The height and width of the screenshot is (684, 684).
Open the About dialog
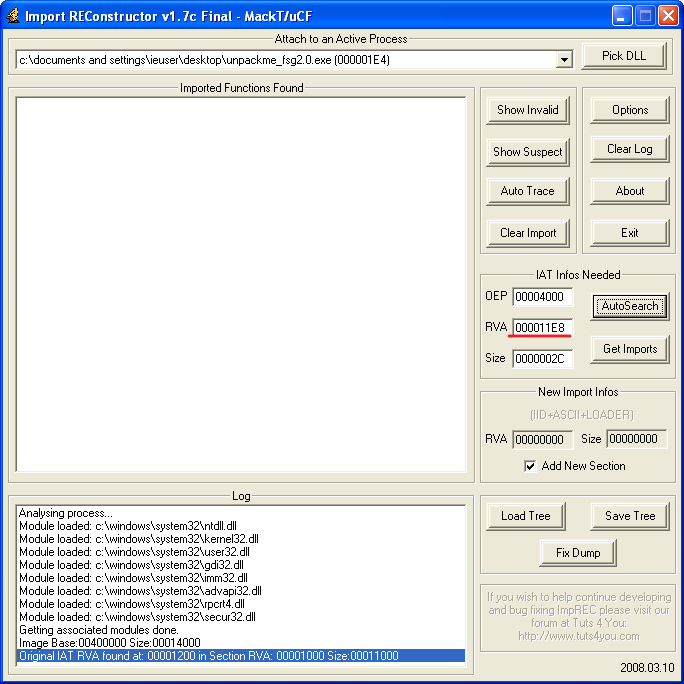coord(630,191)
